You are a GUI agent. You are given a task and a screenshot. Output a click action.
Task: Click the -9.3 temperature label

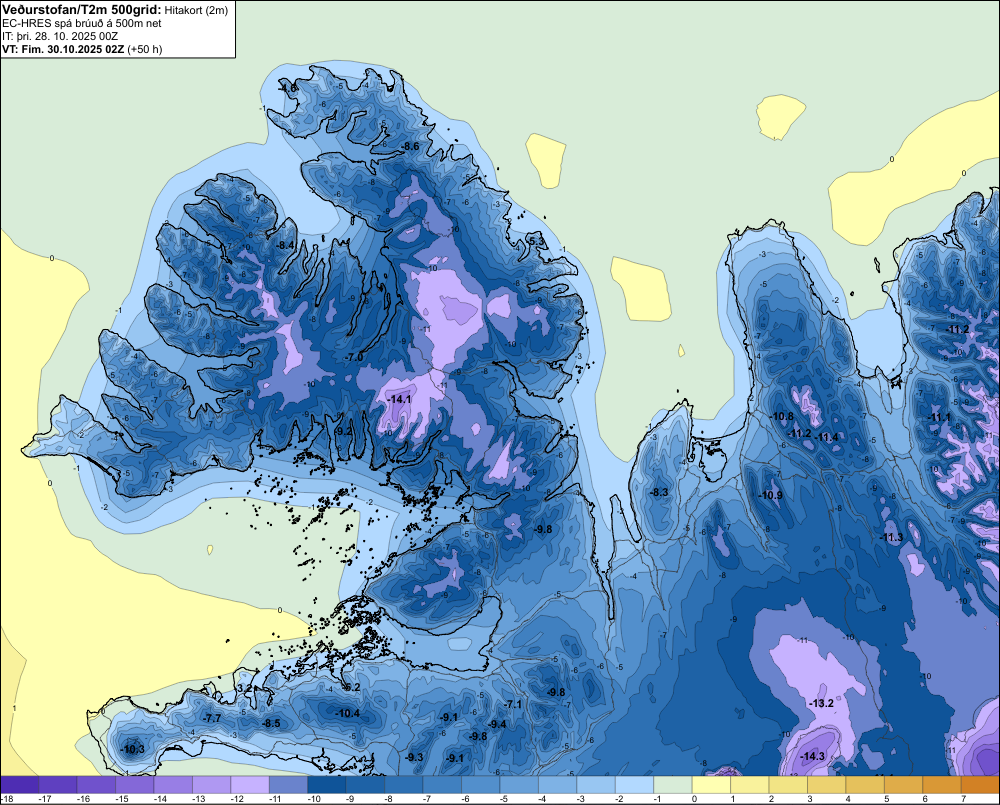(414, 757)
